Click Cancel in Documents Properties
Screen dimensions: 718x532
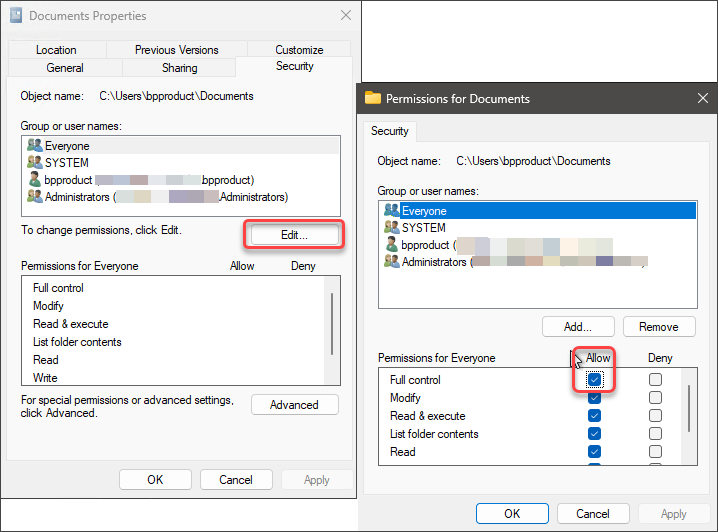[236, 479]
